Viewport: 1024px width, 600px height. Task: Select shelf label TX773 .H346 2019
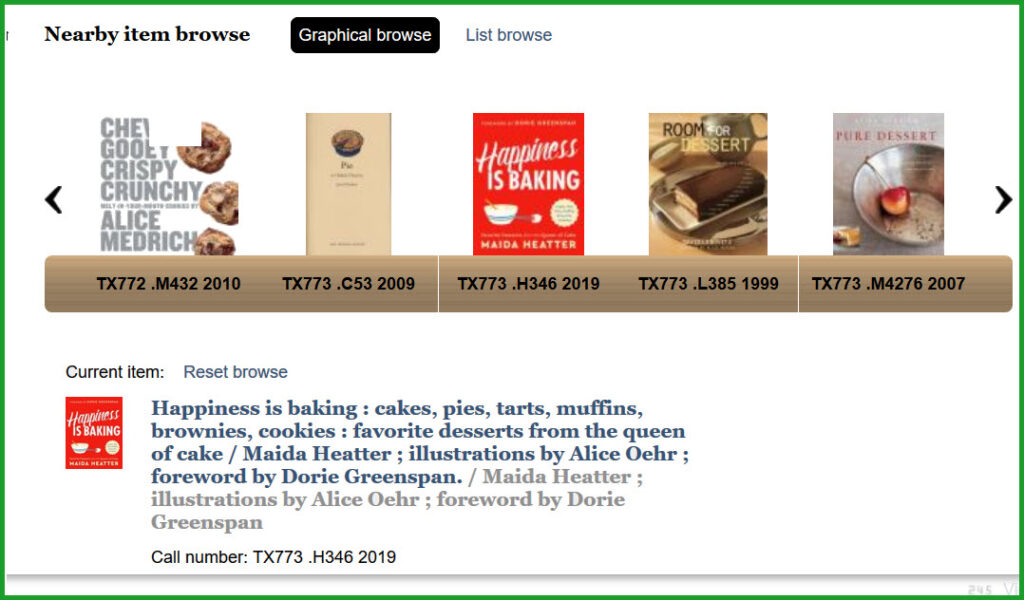(528, 284)
